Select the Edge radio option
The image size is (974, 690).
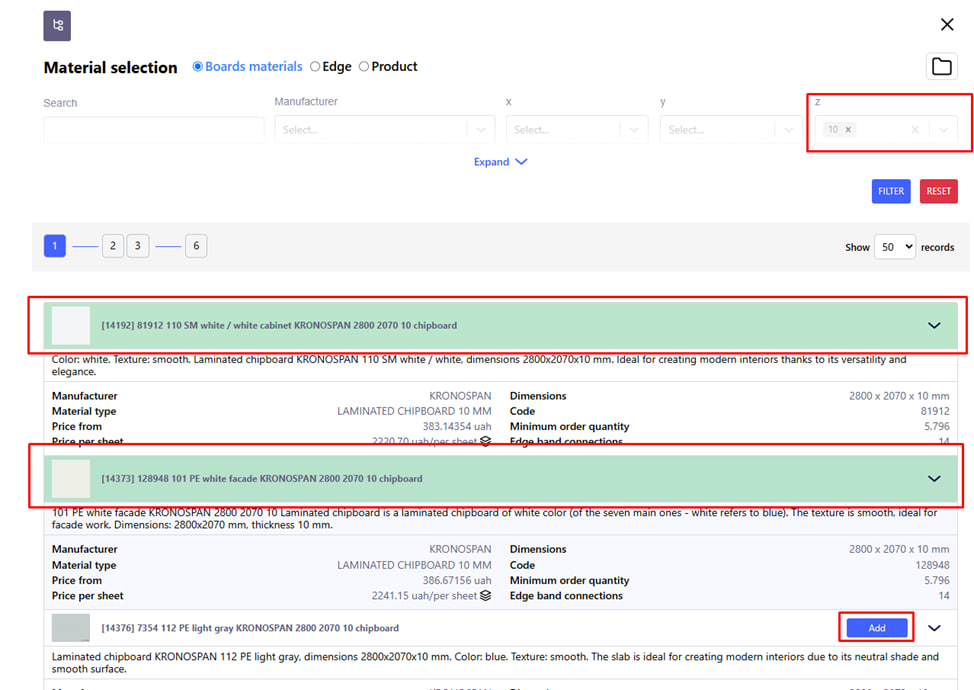pos(315,67)
